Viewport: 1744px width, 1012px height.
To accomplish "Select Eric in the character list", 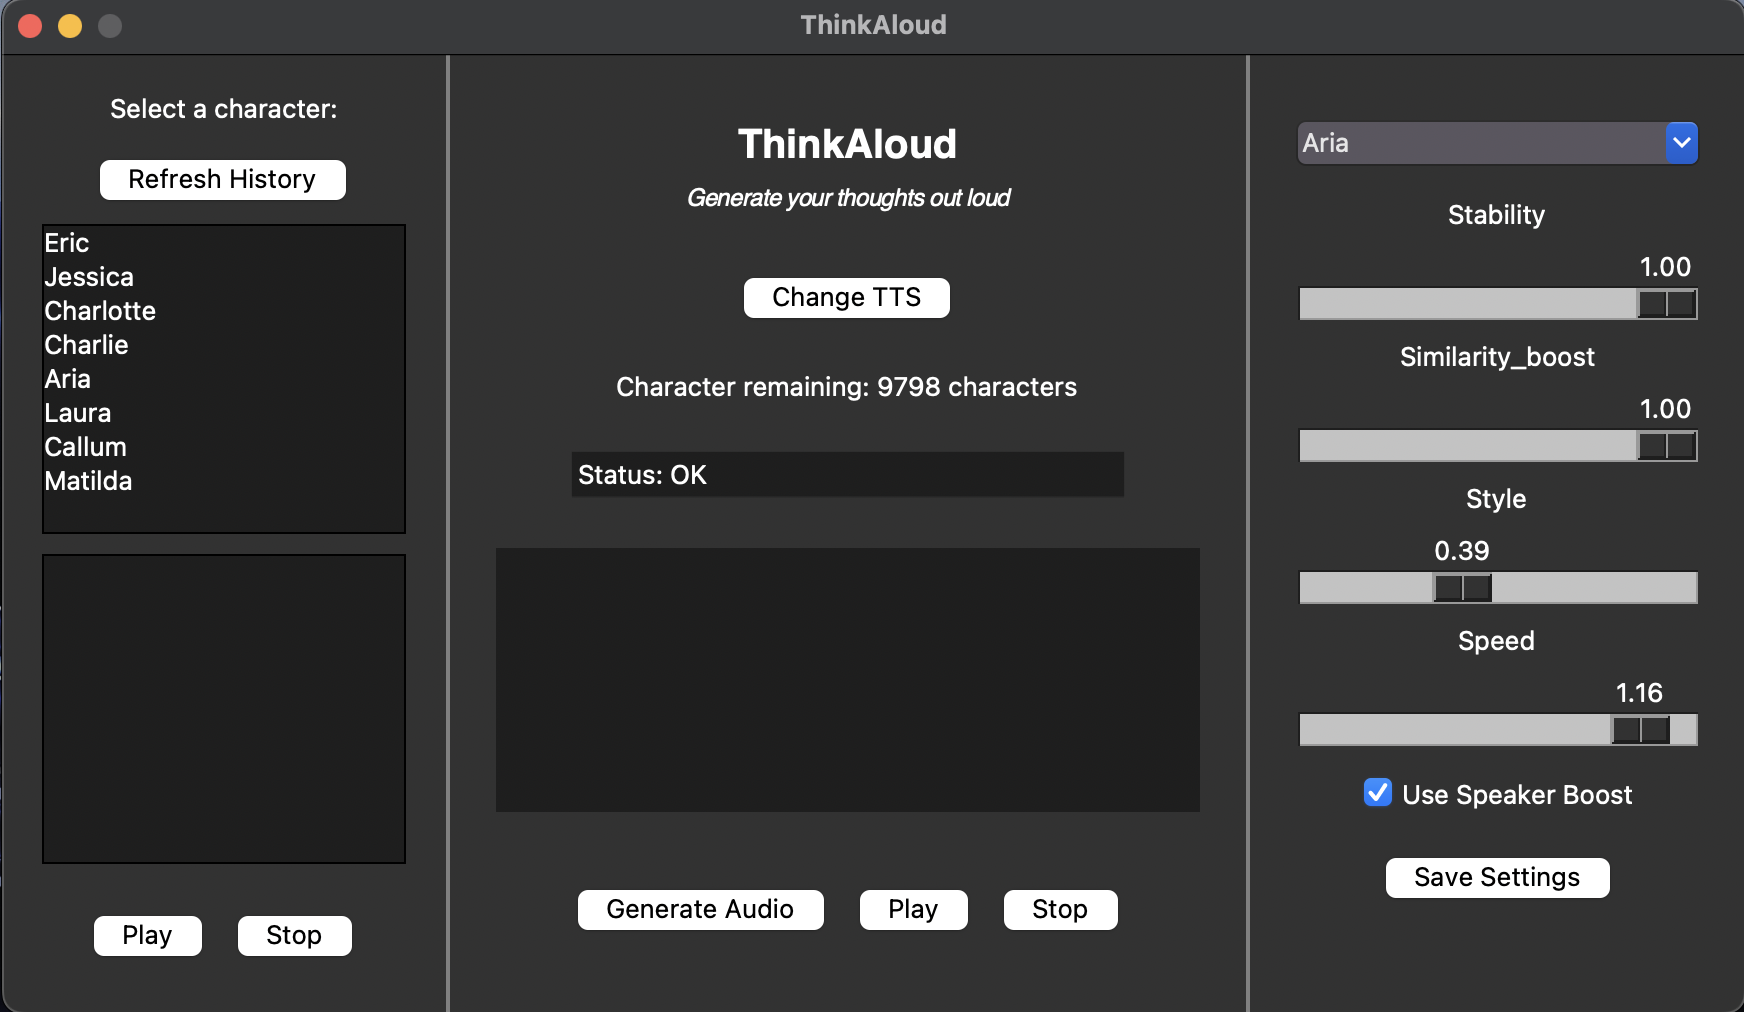I will click(x=223, y=243).
